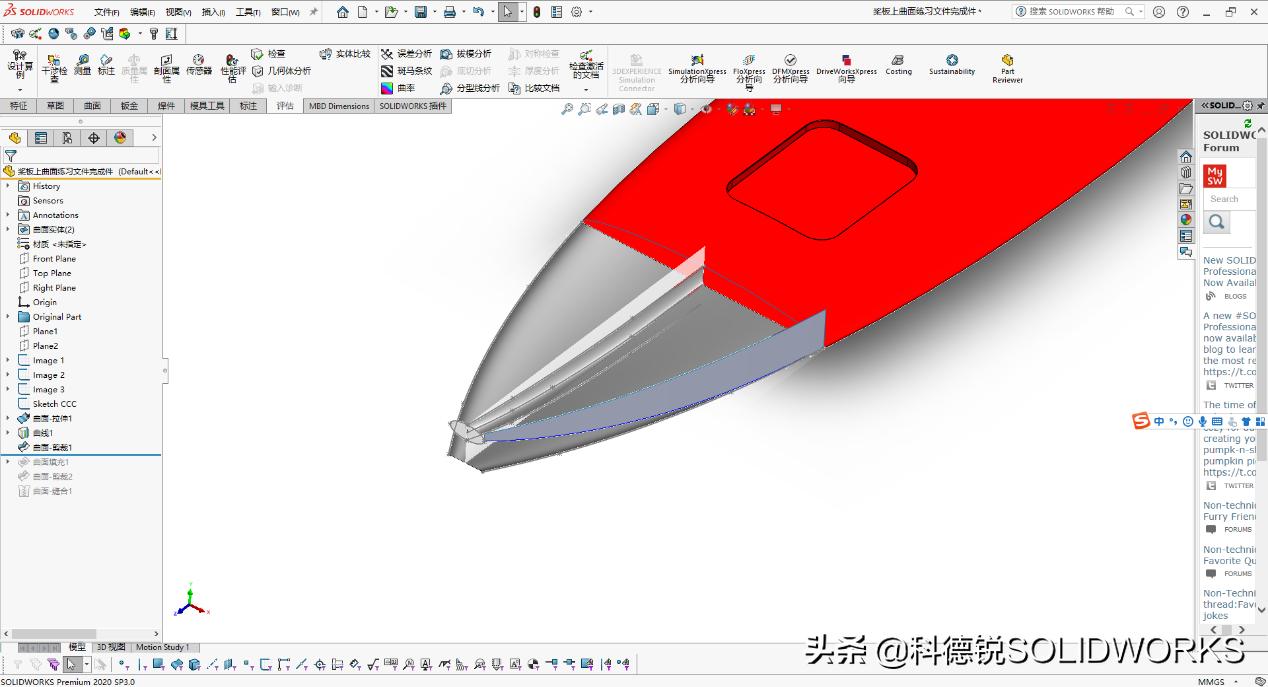
Task: Open 实体比较 body compare tool
Action: 345,54
